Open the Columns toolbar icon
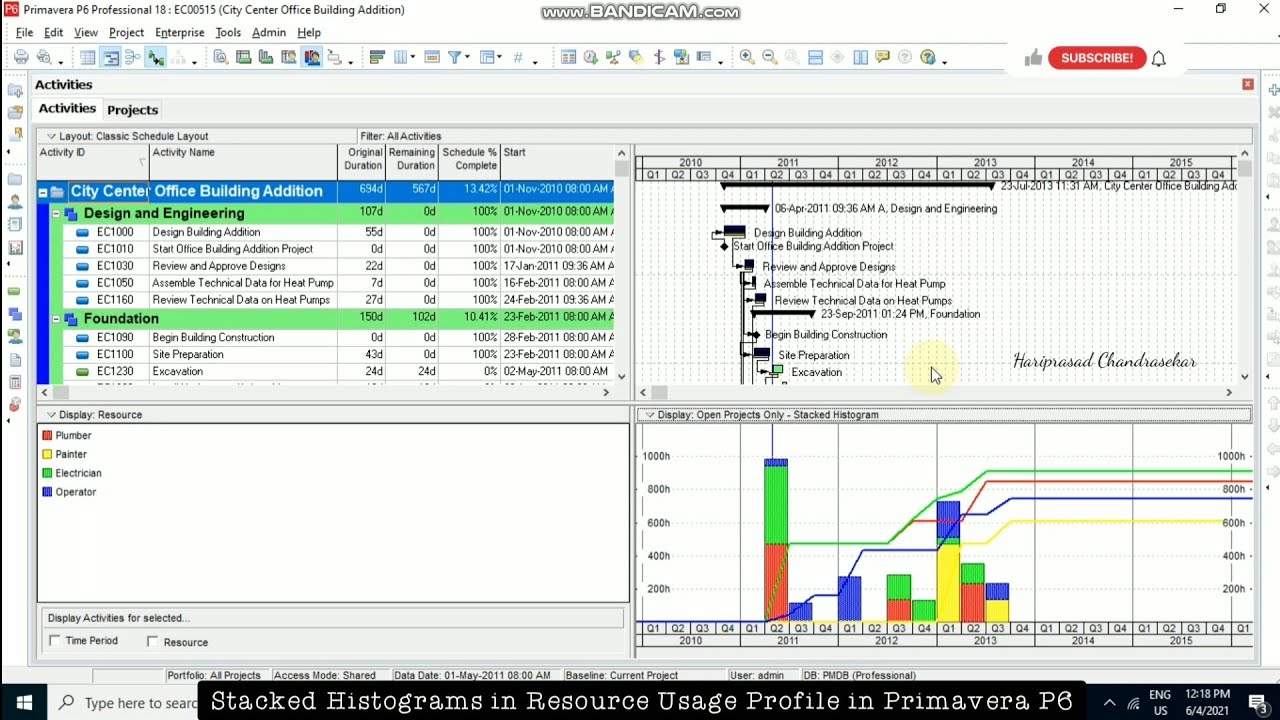Image resolution: width=1280 pixels, height=720 pixels. point(402,57)
